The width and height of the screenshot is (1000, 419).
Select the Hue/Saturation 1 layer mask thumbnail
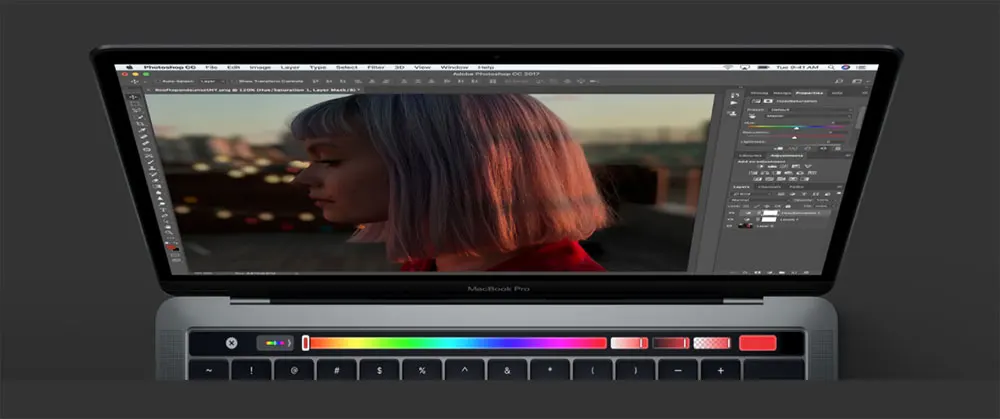pos(770,212)
